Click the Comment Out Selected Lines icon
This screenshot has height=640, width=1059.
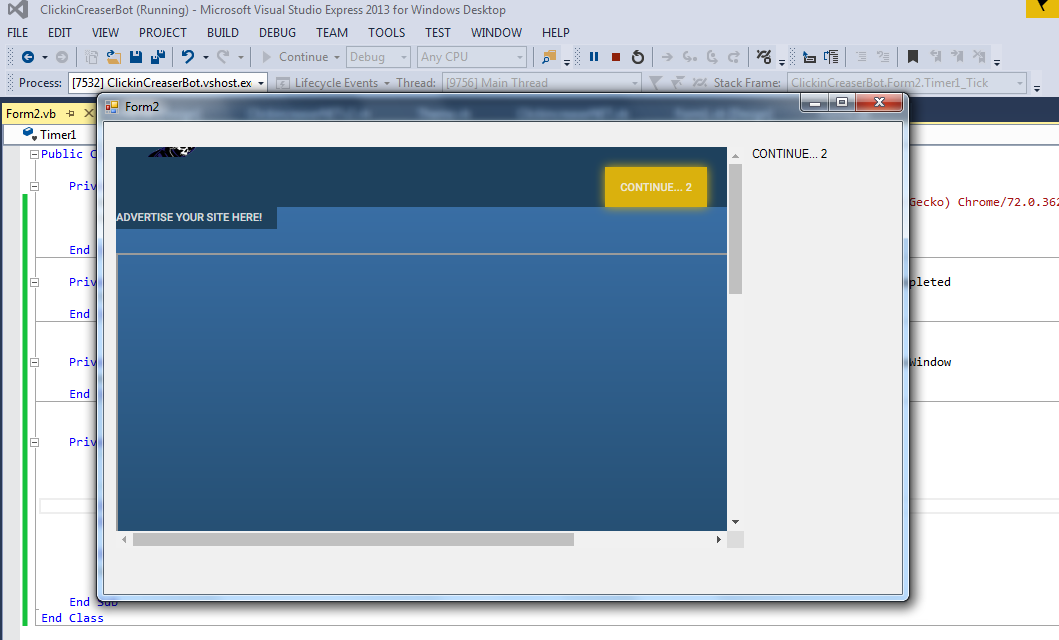861,57
